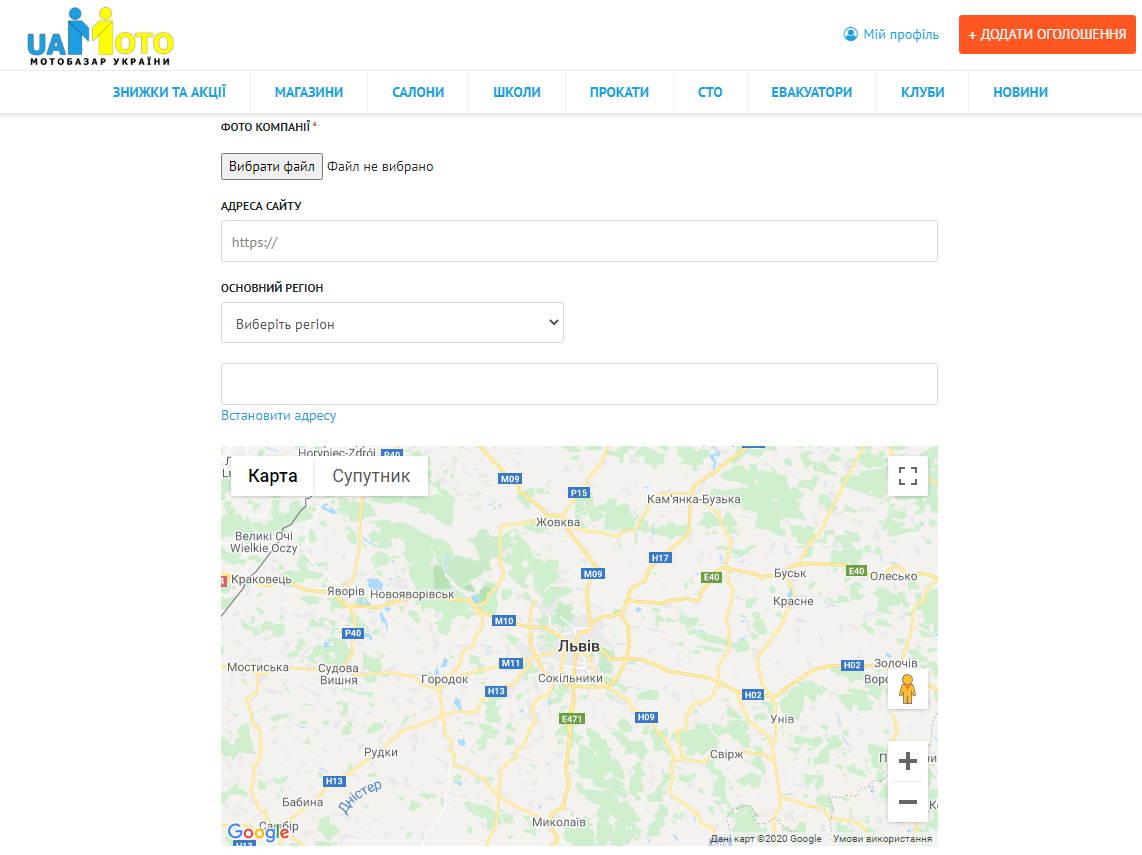Click the P40 road marker near Яворів
The image size is (1142, 855).
(353, 634)
